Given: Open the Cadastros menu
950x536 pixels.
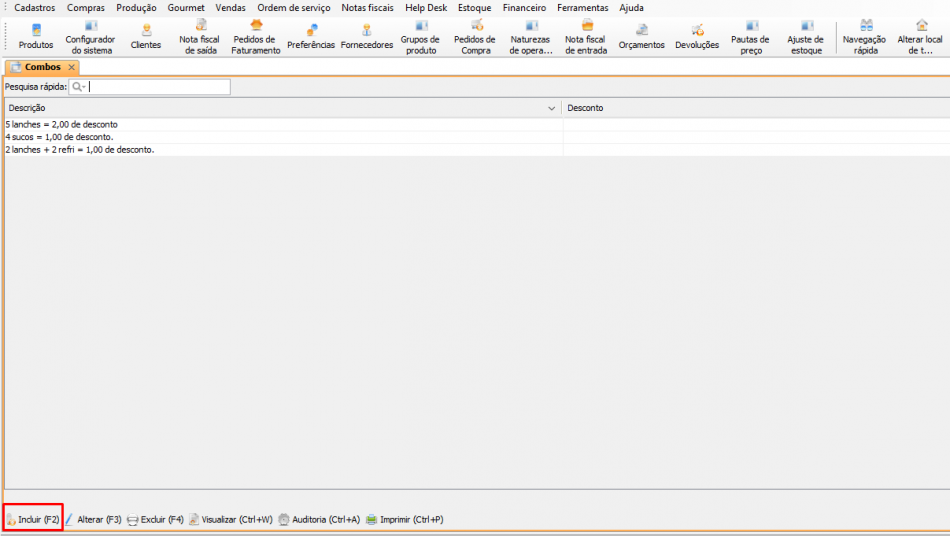Looking at the screenshot, I should tap(35, 7).
